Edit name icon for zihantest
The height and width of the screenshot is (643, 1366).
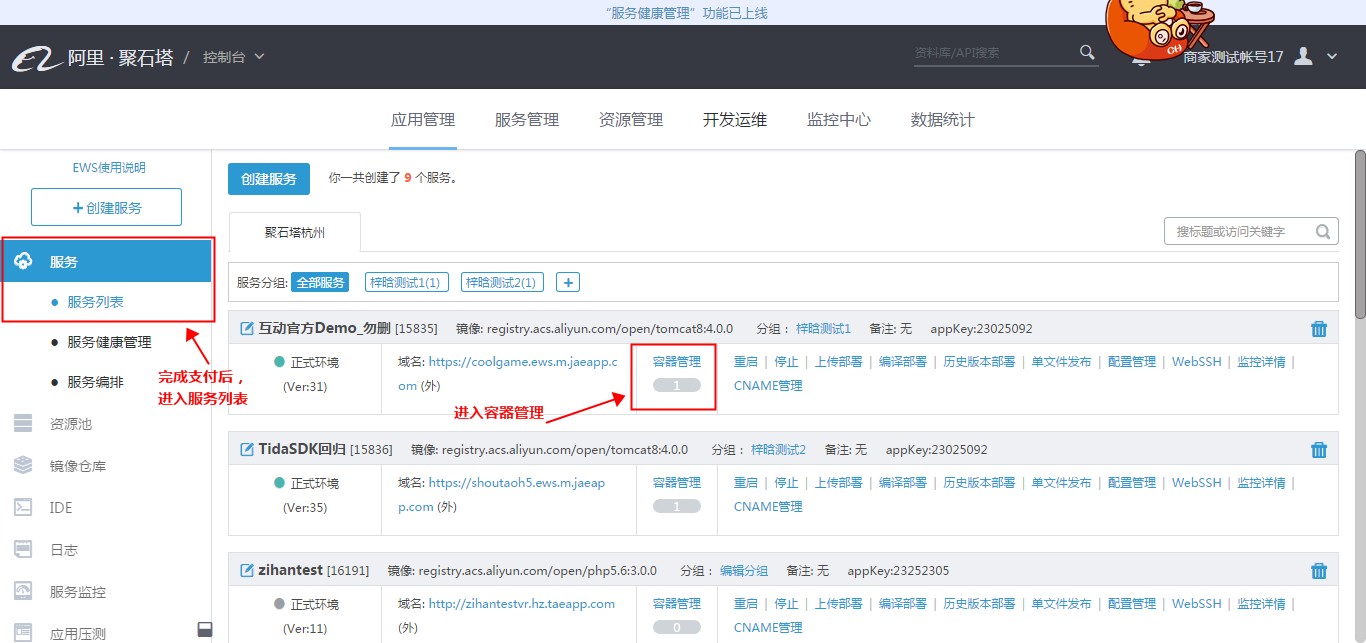click(247, 570)
